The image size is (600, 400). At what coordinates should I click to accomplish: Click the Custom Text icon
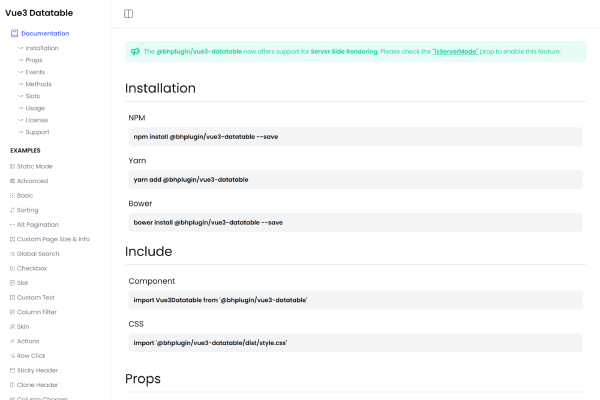12,297
